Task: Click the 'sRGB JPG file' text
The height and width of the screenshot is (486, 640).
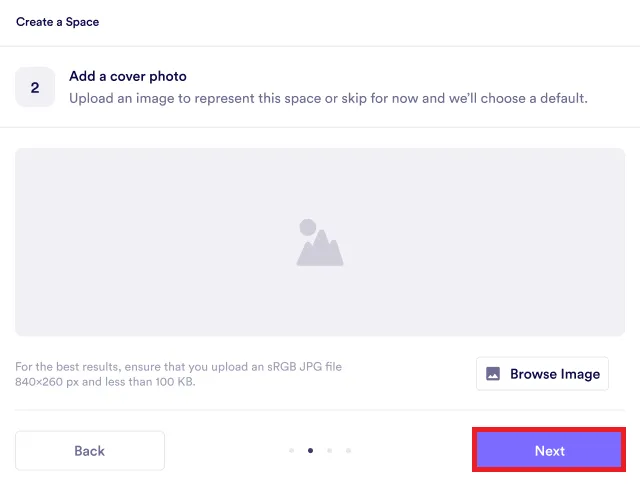Action: (x=300, y=367)
